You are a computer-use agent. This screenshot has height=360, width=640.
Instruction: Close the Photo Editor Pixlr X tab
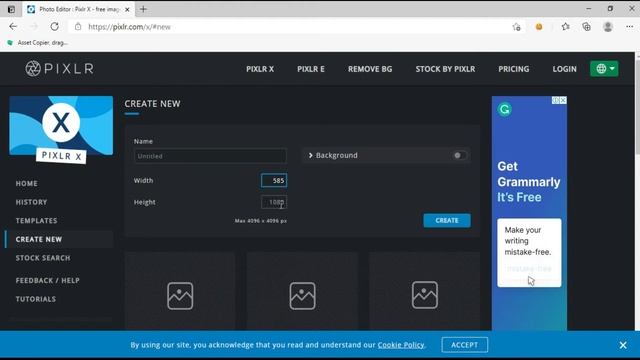point(127,9)
